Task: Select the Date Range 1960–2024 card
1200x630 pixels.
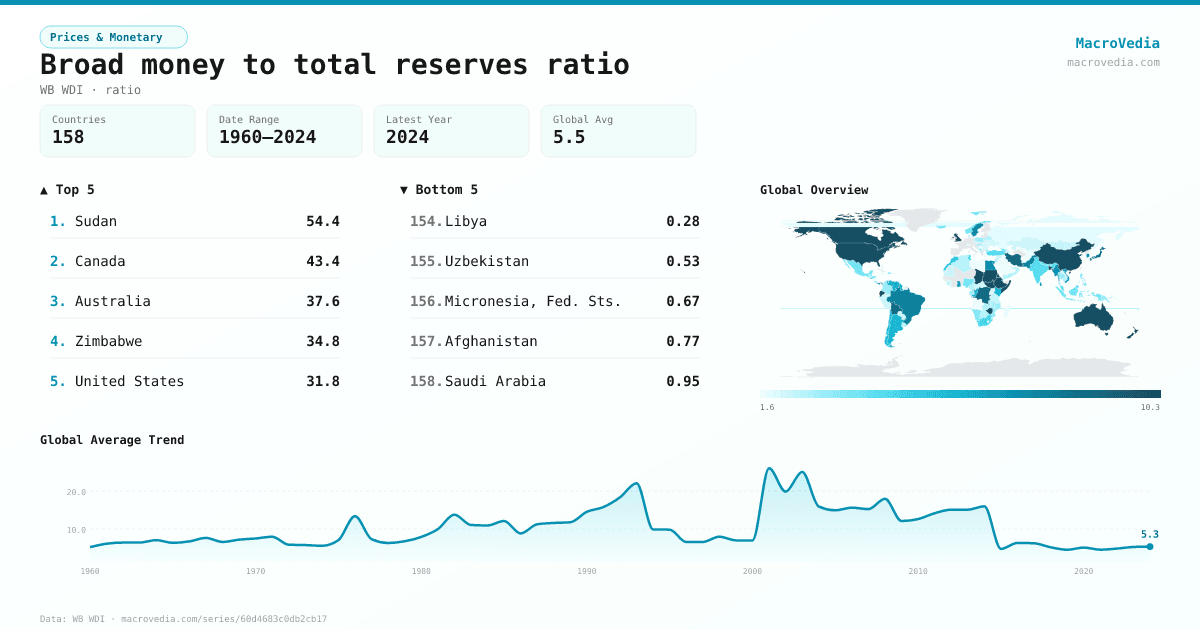Action: pyautogui.click(x=284, y=131)
